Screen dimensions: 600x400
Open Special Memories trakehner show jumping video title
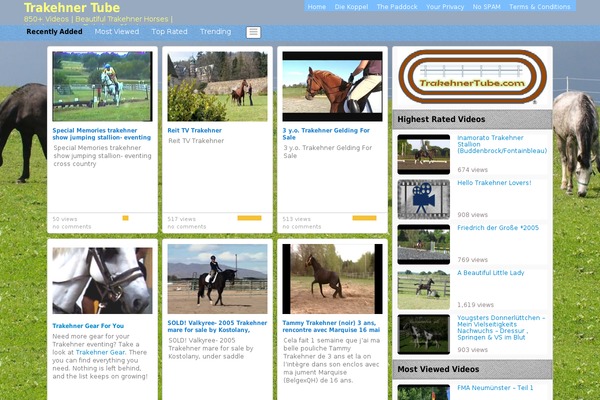pyautogui.click(x=102, y=134)
